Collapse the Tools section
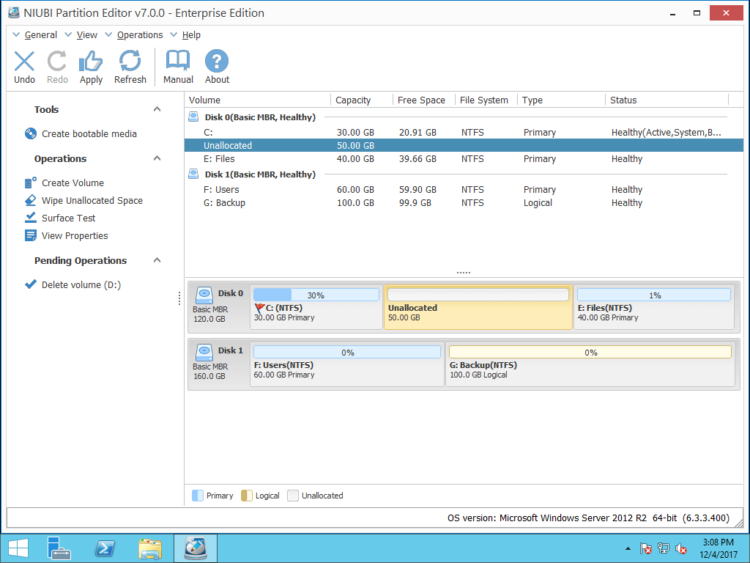750x563 pixels. (157, 109)
